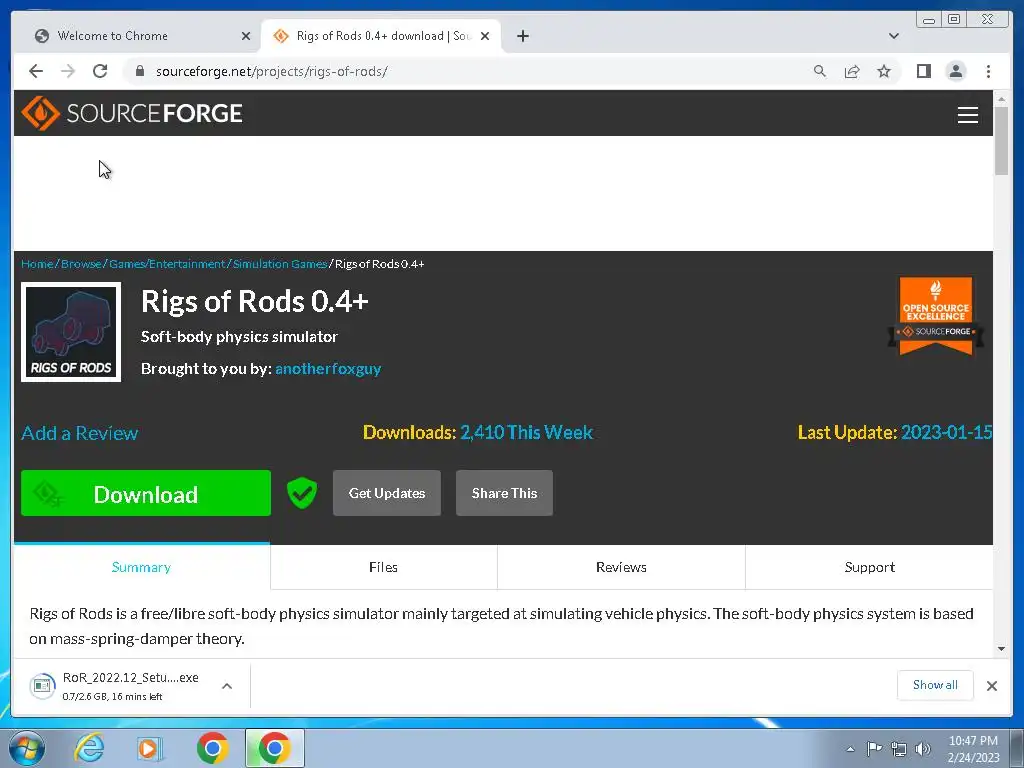Click the 2023-01-15 last update date

coord(946,432)
